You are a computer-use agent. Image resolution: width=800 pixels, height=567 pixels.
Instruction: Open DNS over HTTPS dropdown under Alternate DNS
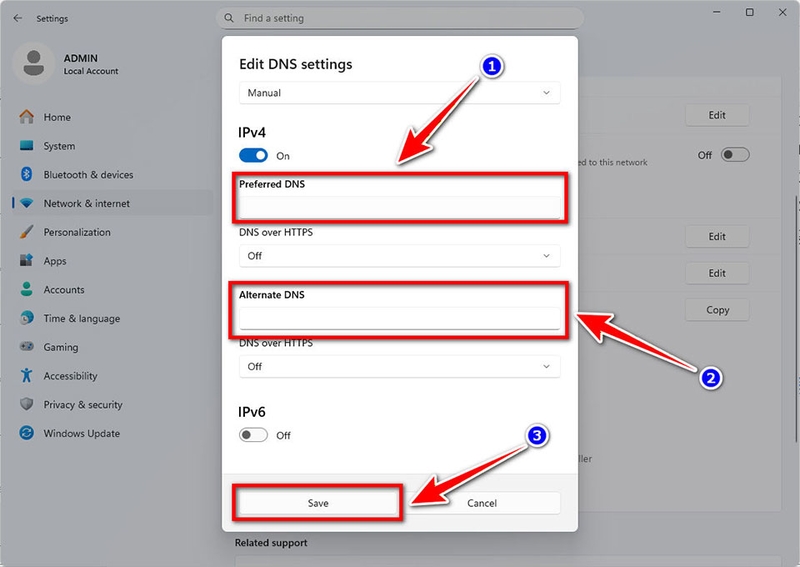[x=399, y=366]
